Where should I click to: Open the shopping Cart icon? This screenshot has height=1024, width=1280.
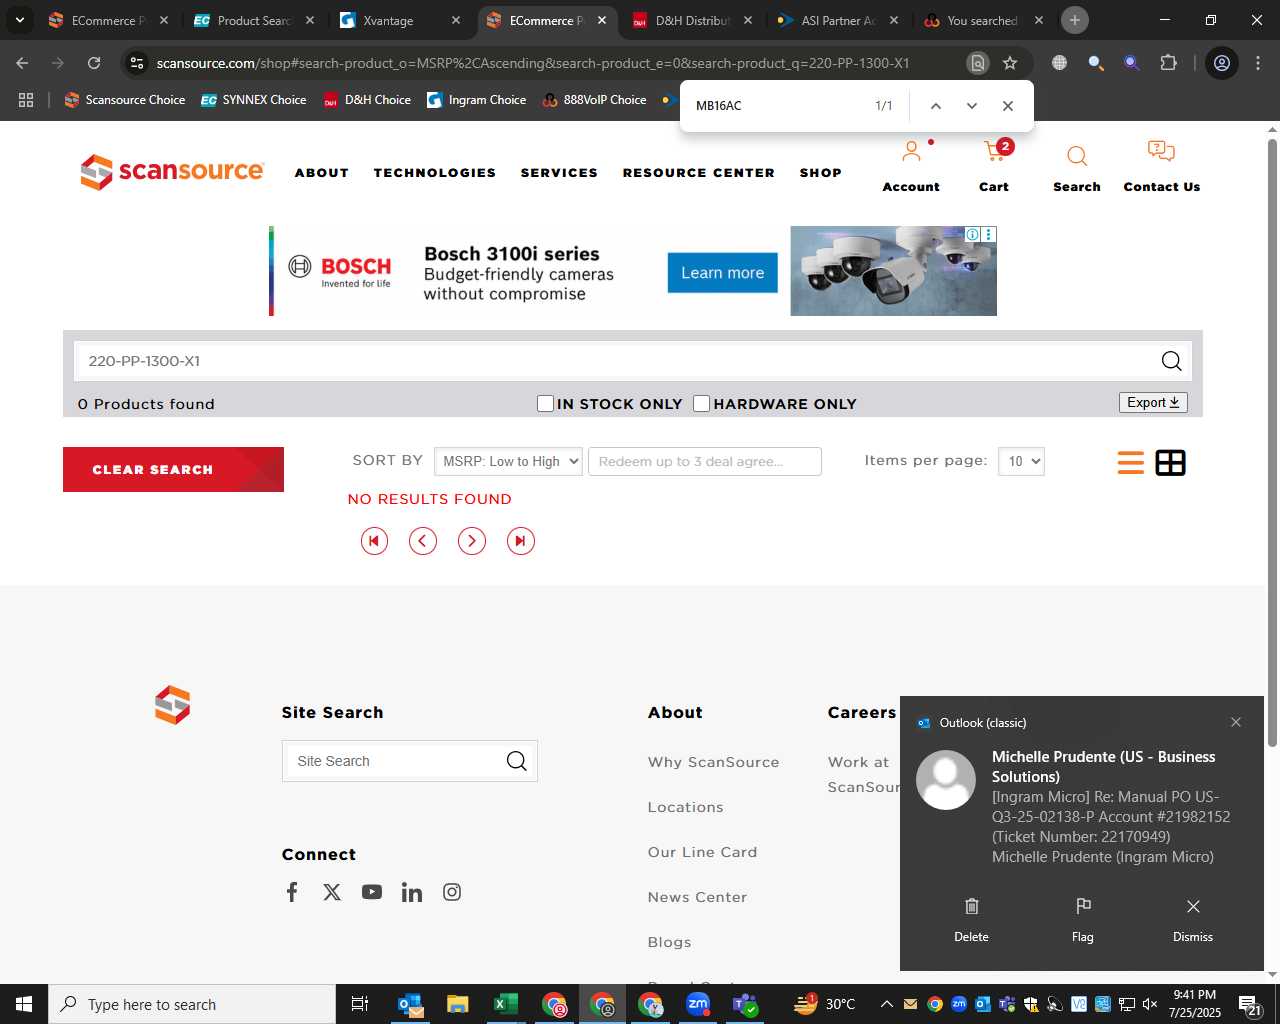point(994,152)
